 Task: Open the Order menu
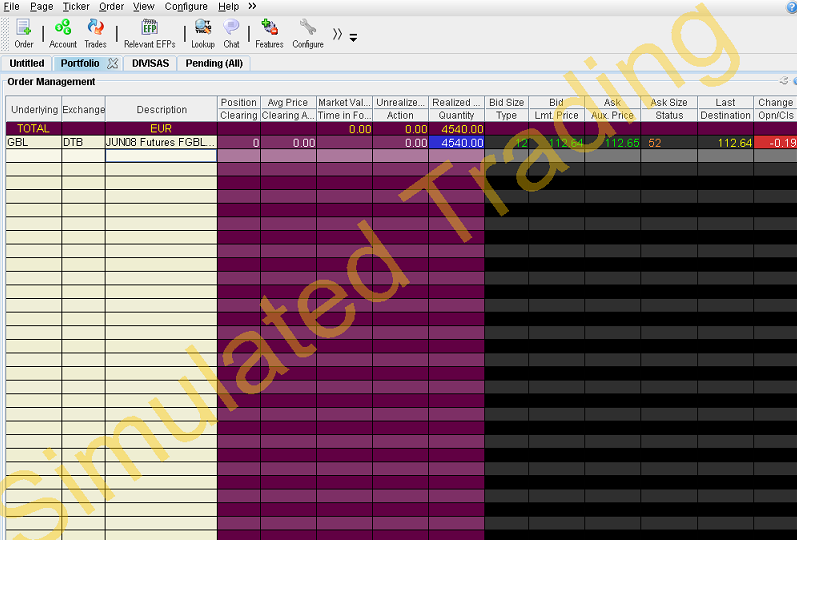[111, 7]
